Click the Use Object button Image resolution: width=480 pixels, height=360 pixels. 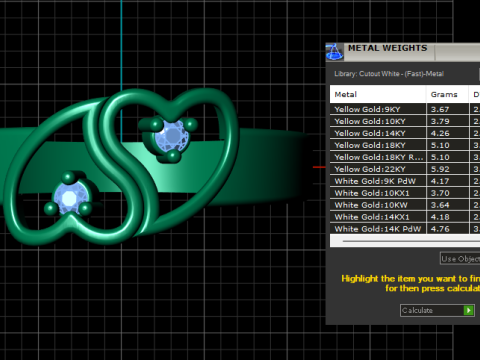click(x=460, y=259)
